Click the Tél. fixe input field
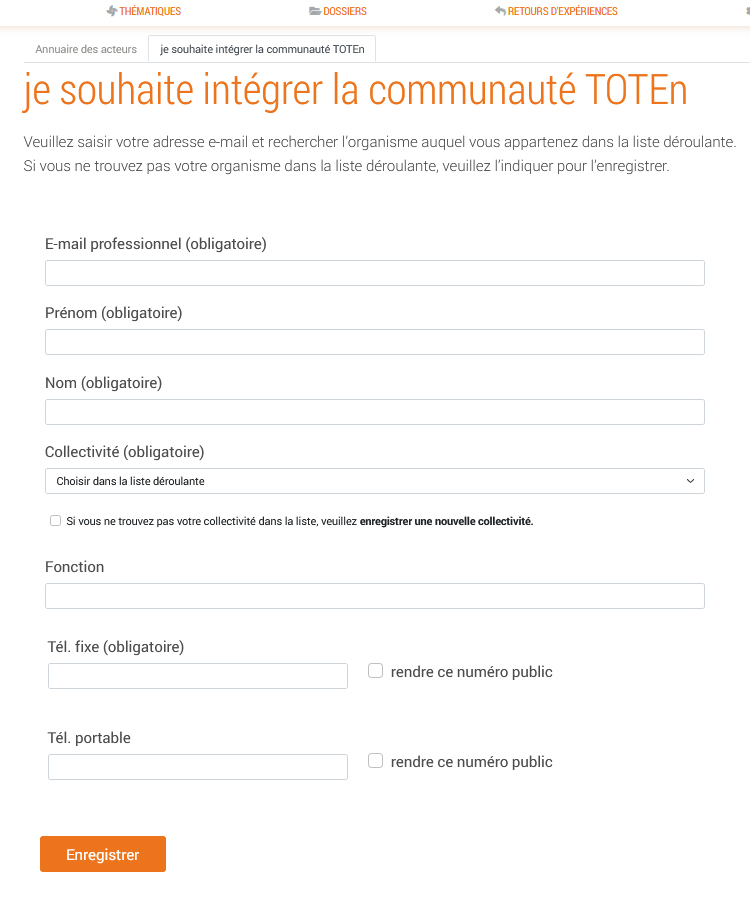The image size is (750, 900). click(x=197, y=675)
